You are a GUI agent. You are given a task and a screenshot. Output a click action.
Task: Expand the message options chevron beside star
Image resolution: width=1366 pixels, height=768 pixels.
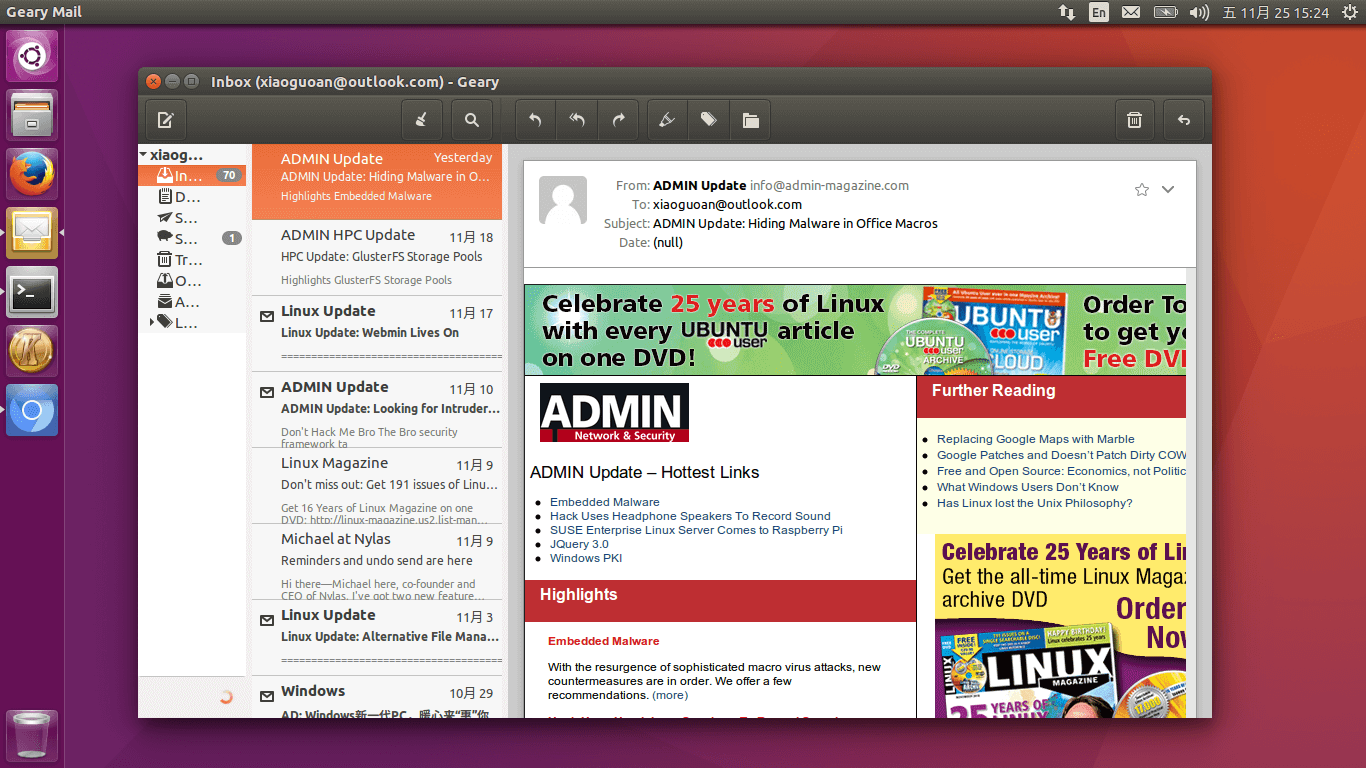pyautogui.click(x=1167, y=190)
